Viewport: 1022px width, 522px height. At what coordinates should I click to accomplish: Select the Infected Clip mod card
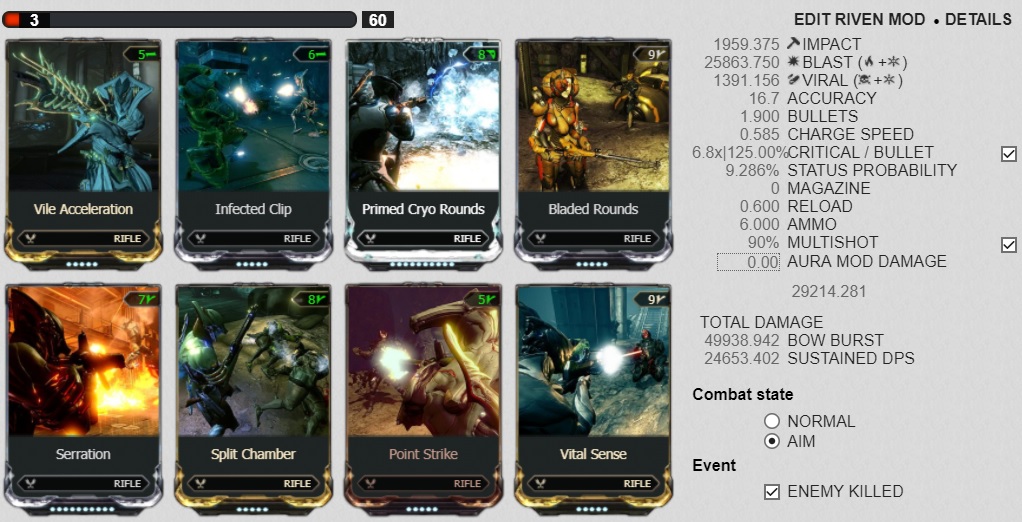(253, 152)
